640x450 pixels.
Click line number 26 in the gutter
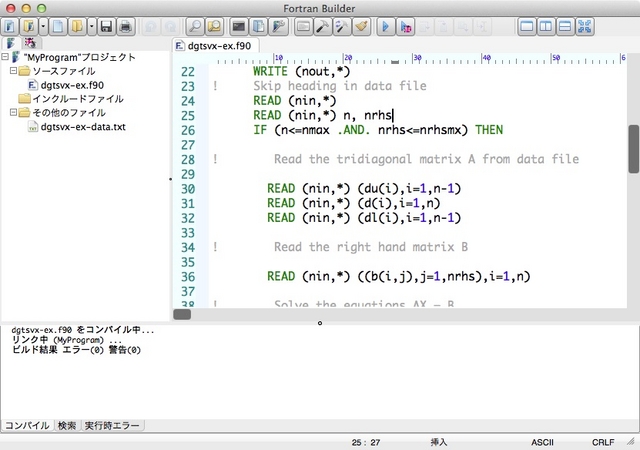click(188, 130)
